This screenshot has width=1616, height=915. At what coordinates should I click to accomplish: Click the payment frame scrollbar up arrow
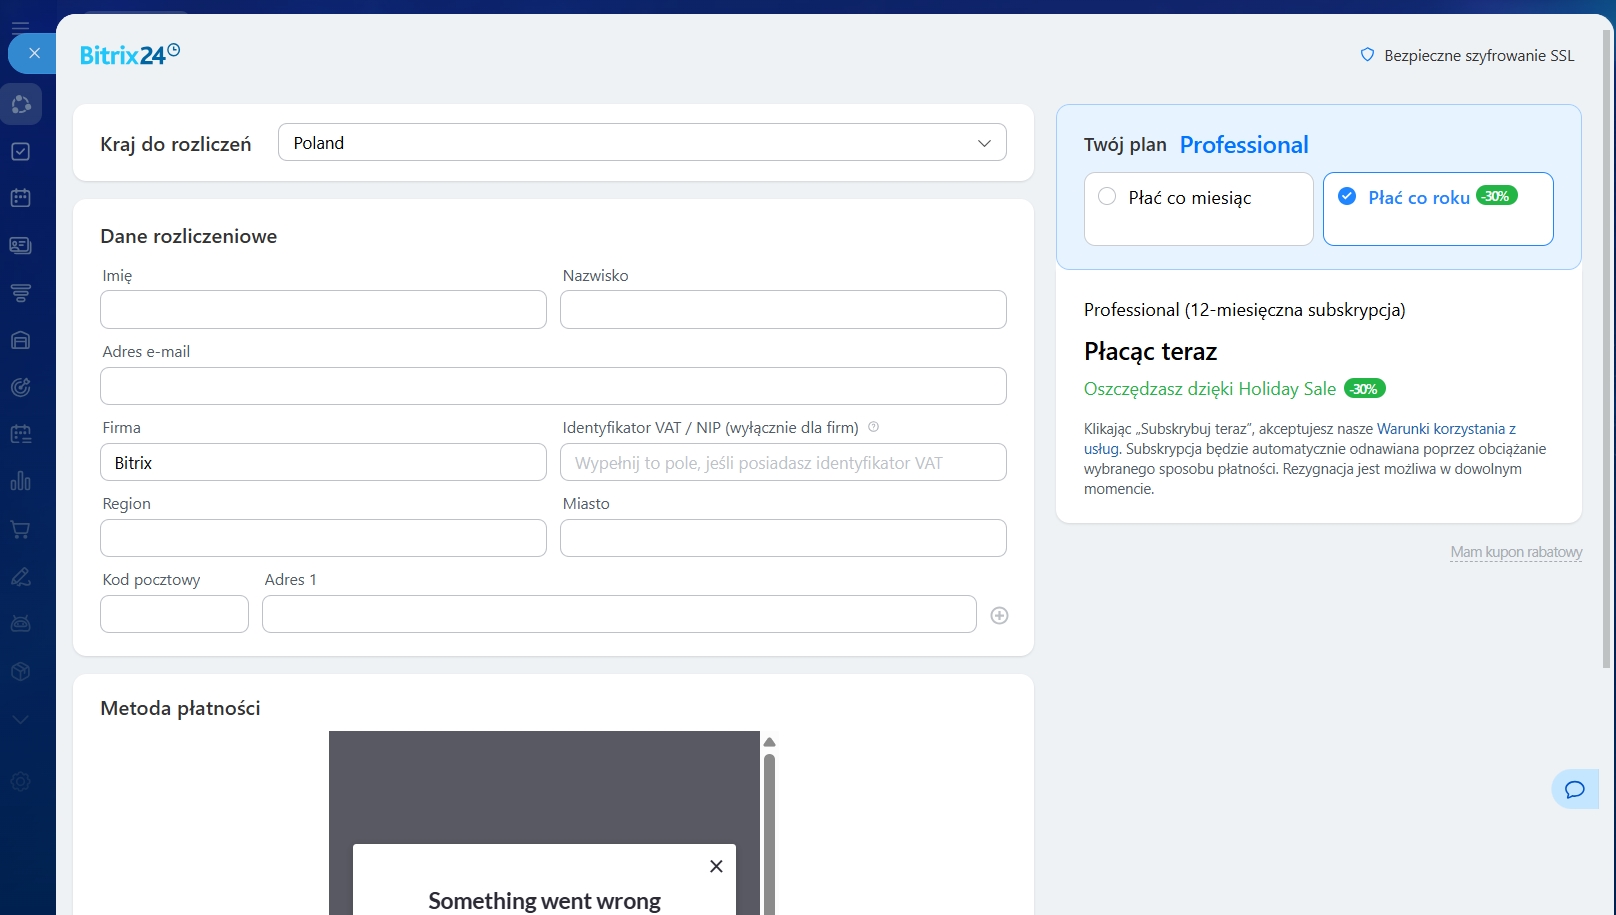[x=769, y=742]
